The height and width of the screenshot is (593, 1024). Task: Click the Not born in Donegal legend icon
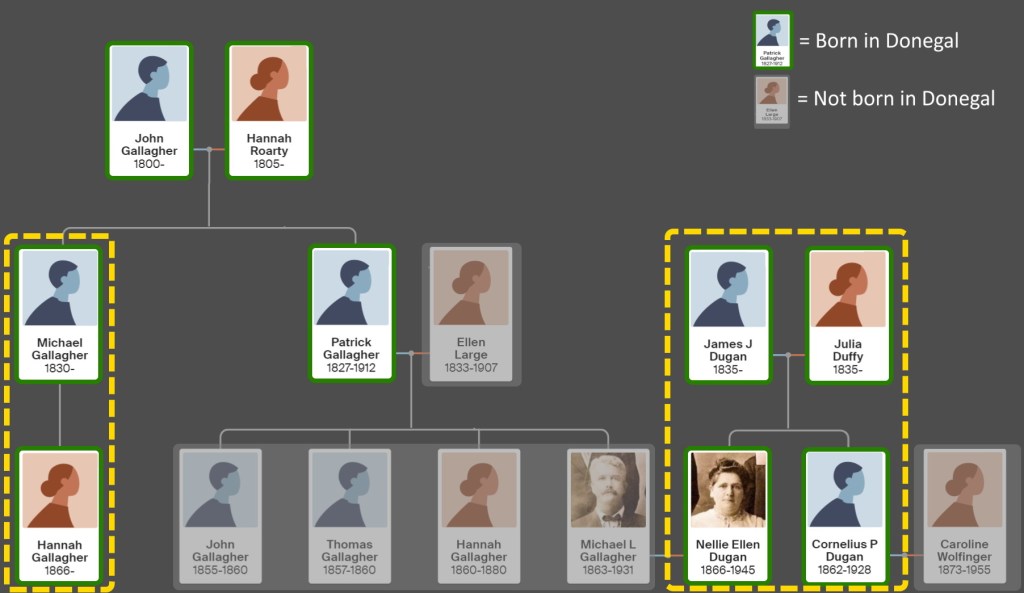point(771,100)
